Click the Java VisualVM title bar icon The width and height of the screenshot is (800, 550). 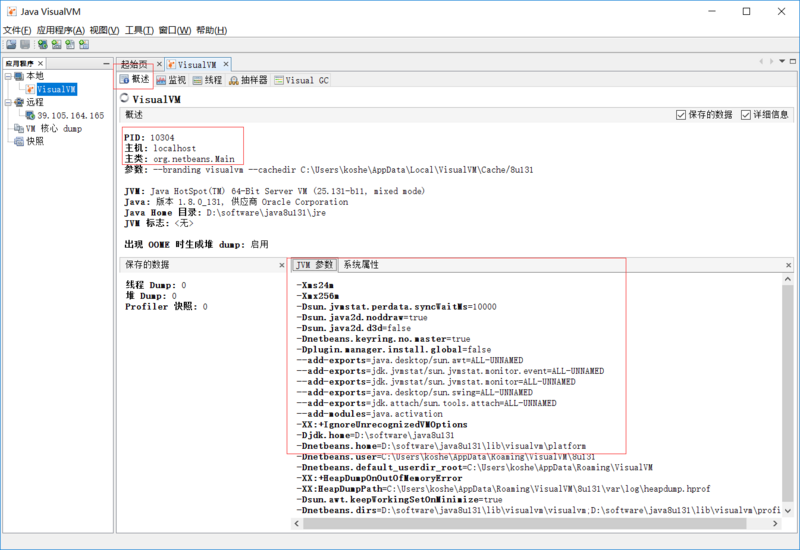11,11
